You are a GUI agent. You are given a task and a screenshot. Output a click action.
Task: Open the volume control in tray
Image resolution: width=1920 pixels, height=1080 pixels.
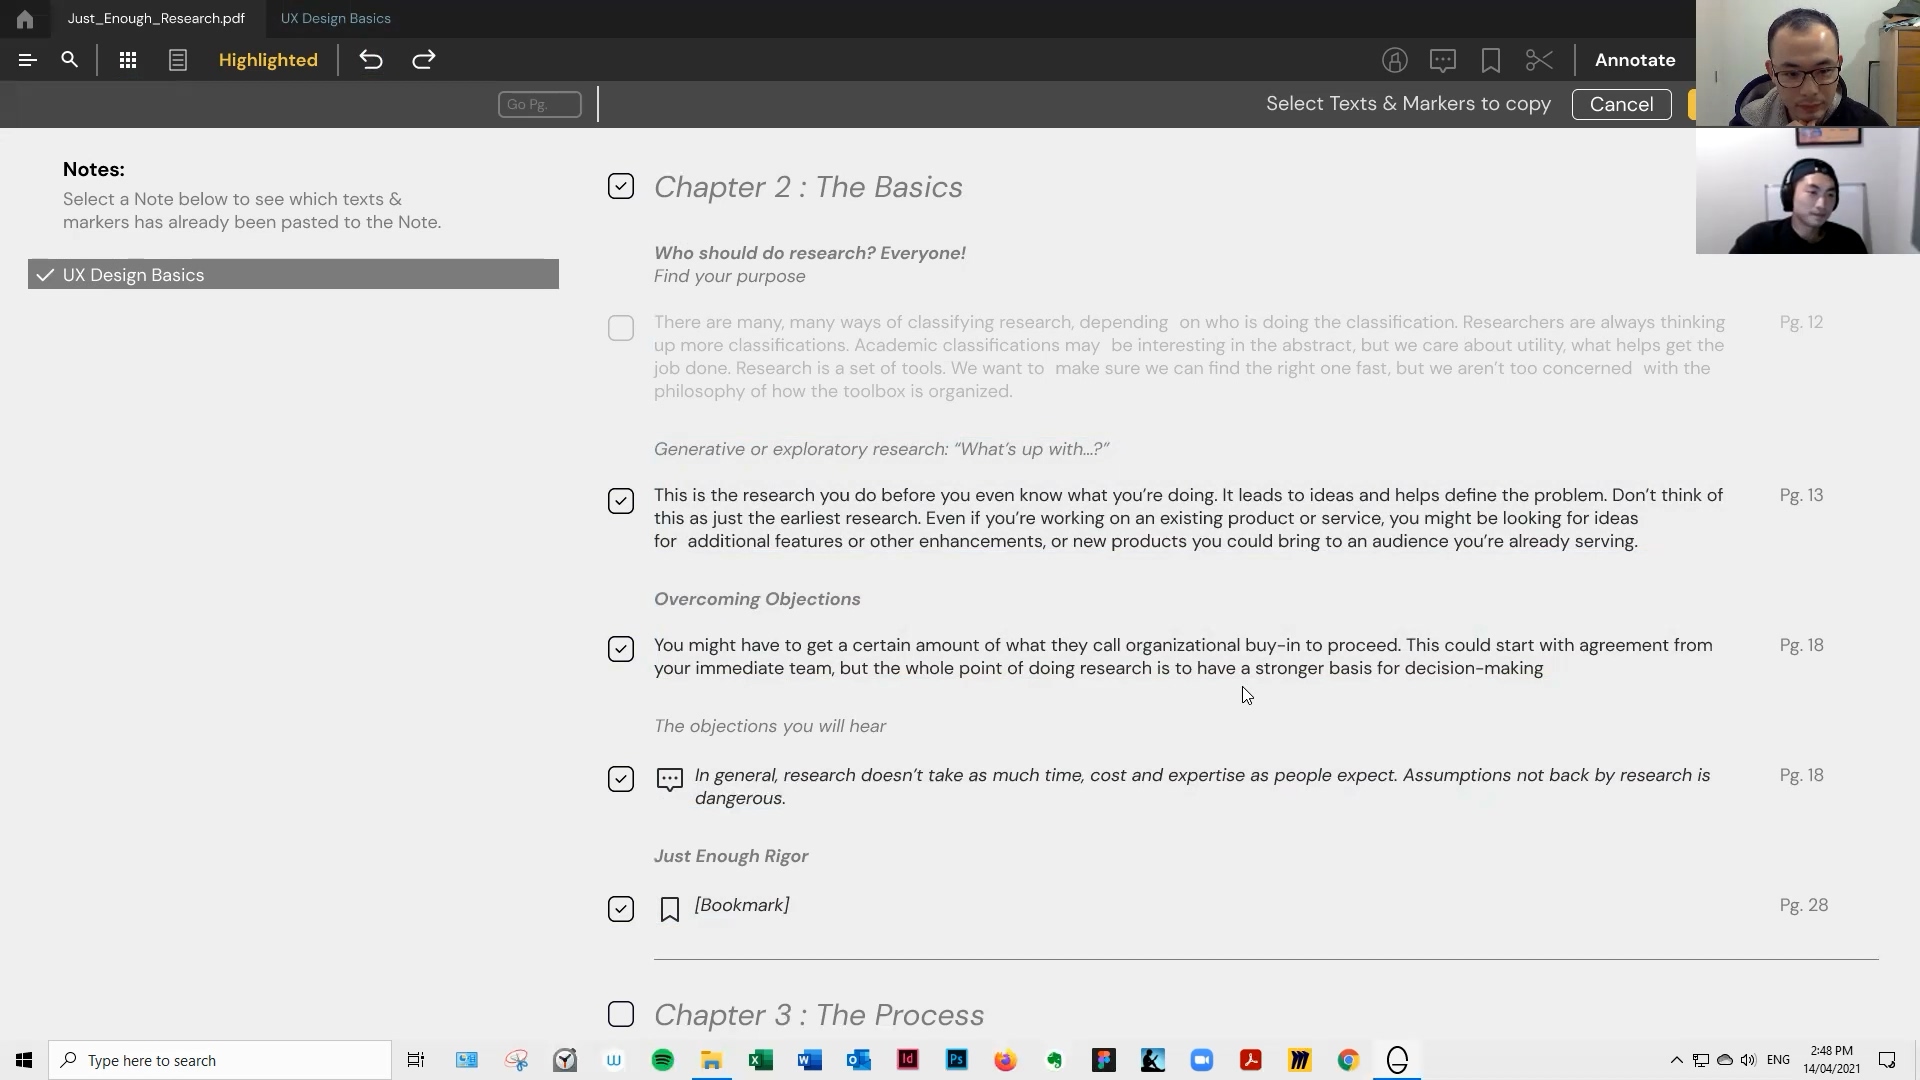[1748, 1060]
